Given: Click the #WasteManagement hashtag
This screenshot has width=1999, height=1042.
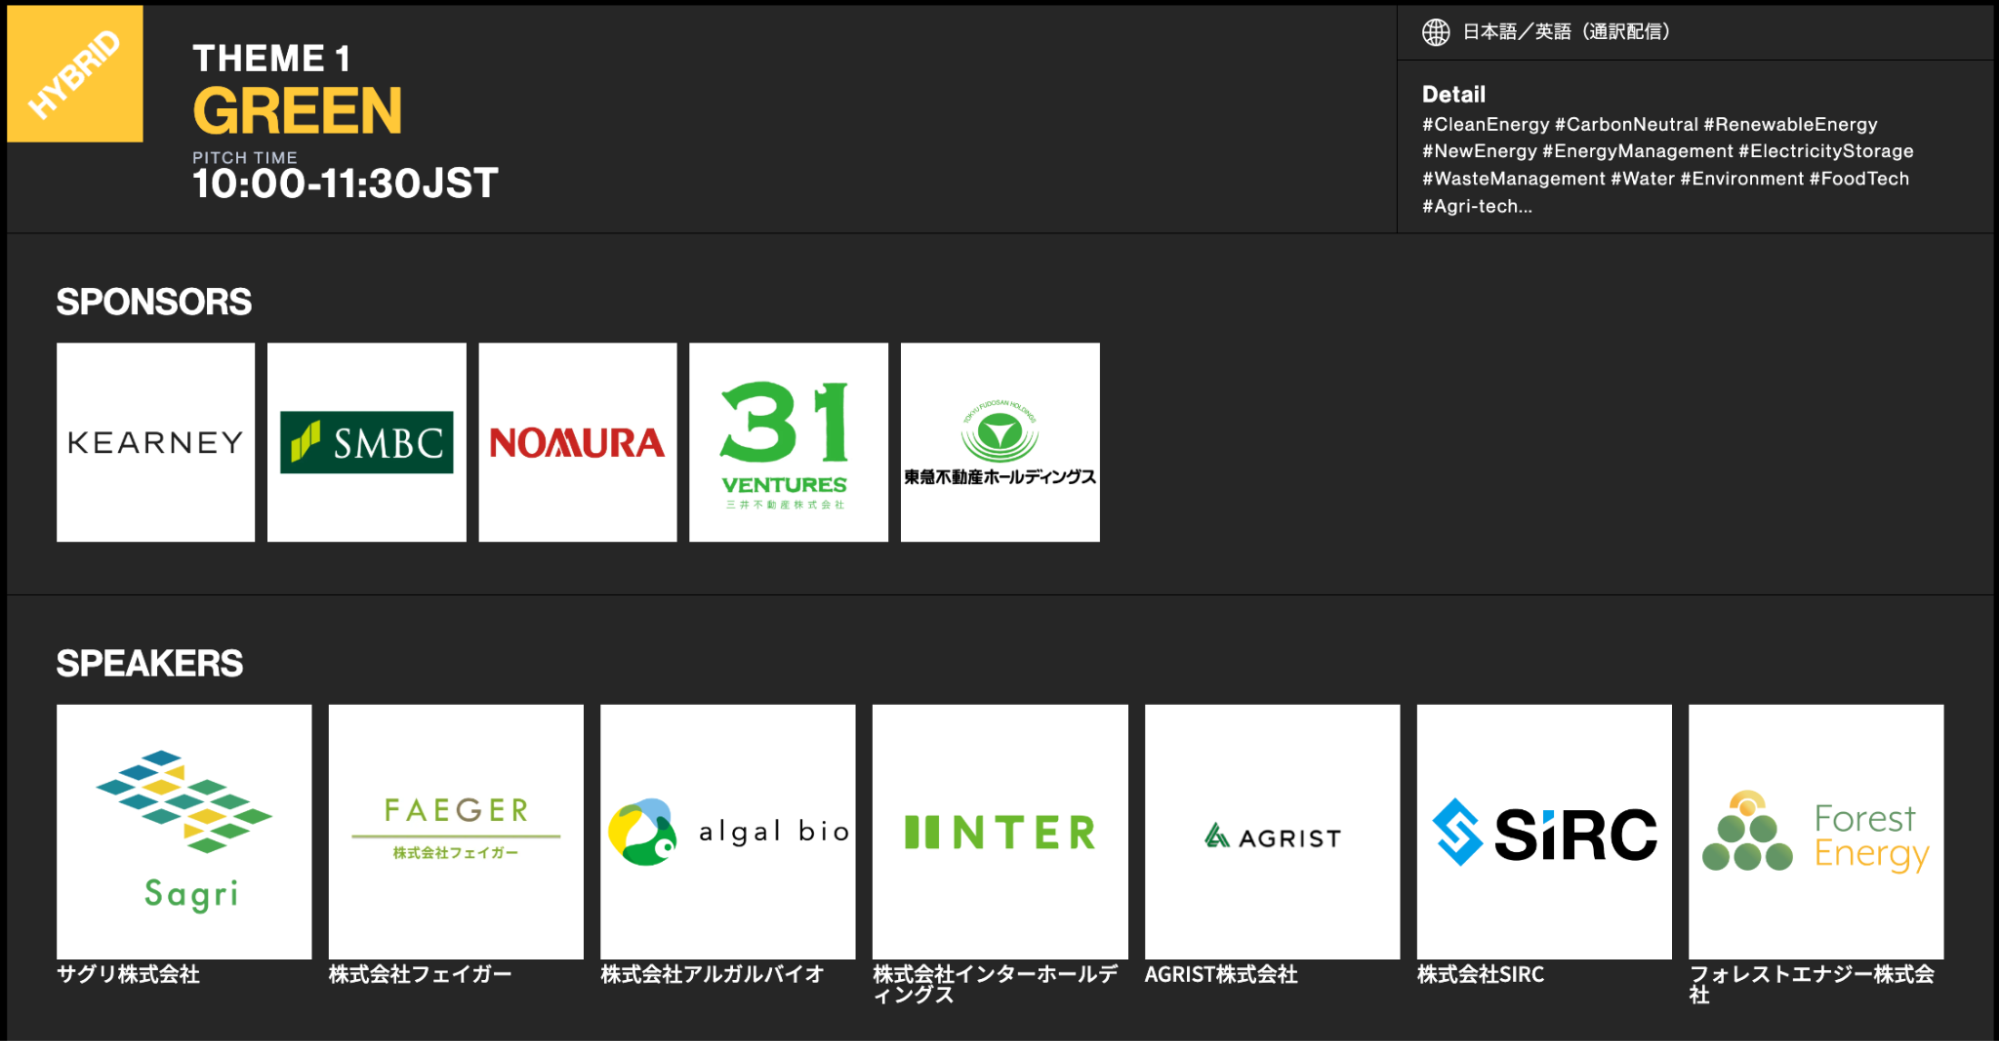Looking at the screenshot, I should click(1514, 178).
